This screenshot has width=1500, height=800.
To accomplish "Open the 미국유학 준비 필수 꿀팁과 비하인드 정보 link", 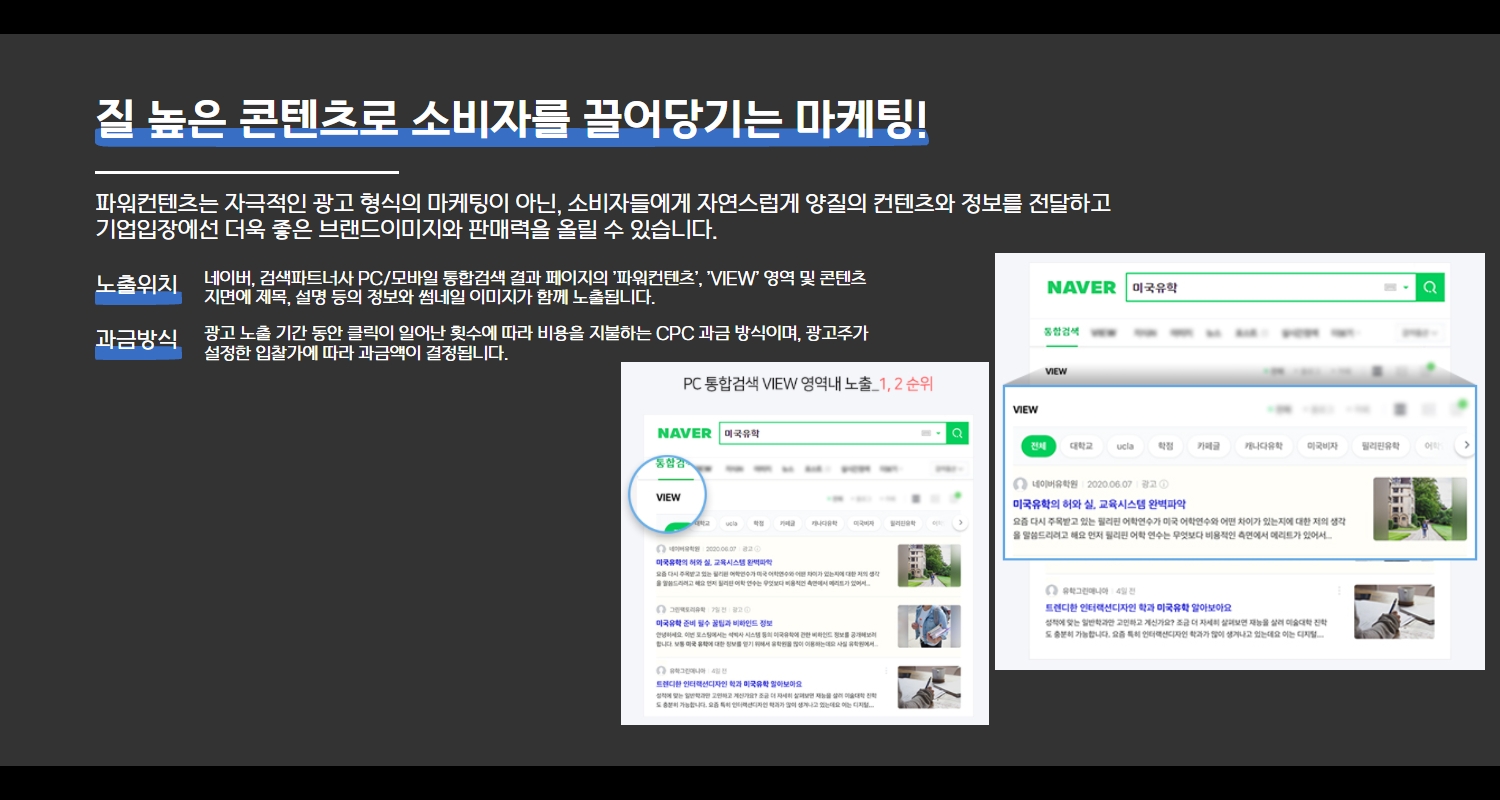I will click(x=714, y=623).
